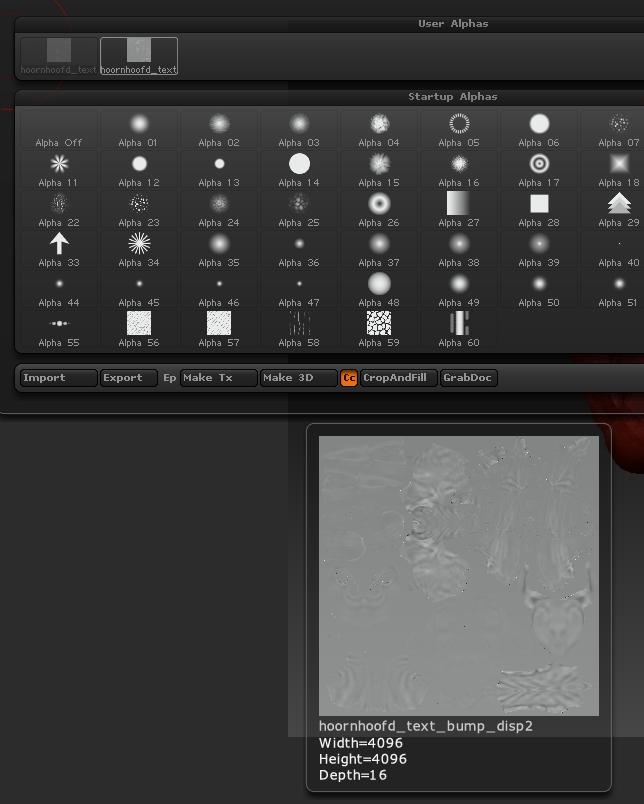Pick Alpha 14 large white circle
This screenshot has width=644, height=804.
point(299,170)
